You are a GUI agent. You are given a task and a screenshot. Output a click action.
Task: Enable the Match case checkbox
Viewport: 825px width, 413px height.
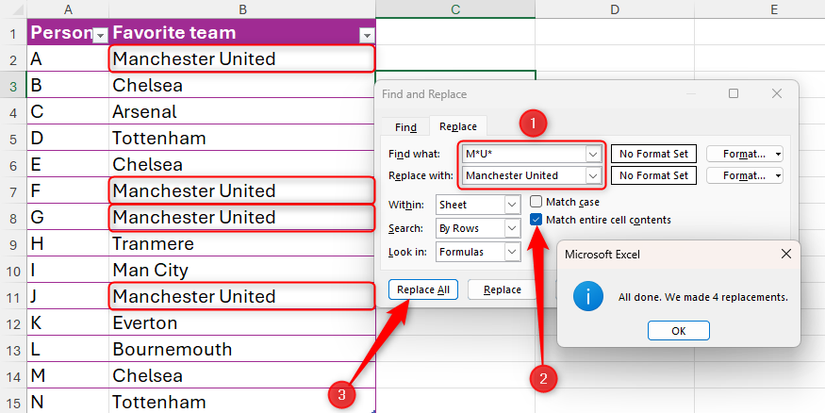coord(536,202)
